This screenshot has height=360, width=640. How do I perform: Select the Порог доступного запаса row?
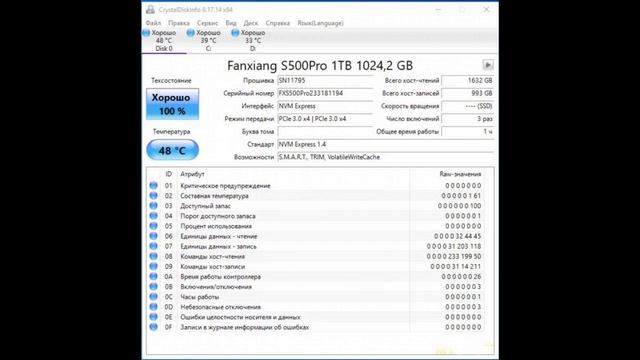click(x=316, y=216)
